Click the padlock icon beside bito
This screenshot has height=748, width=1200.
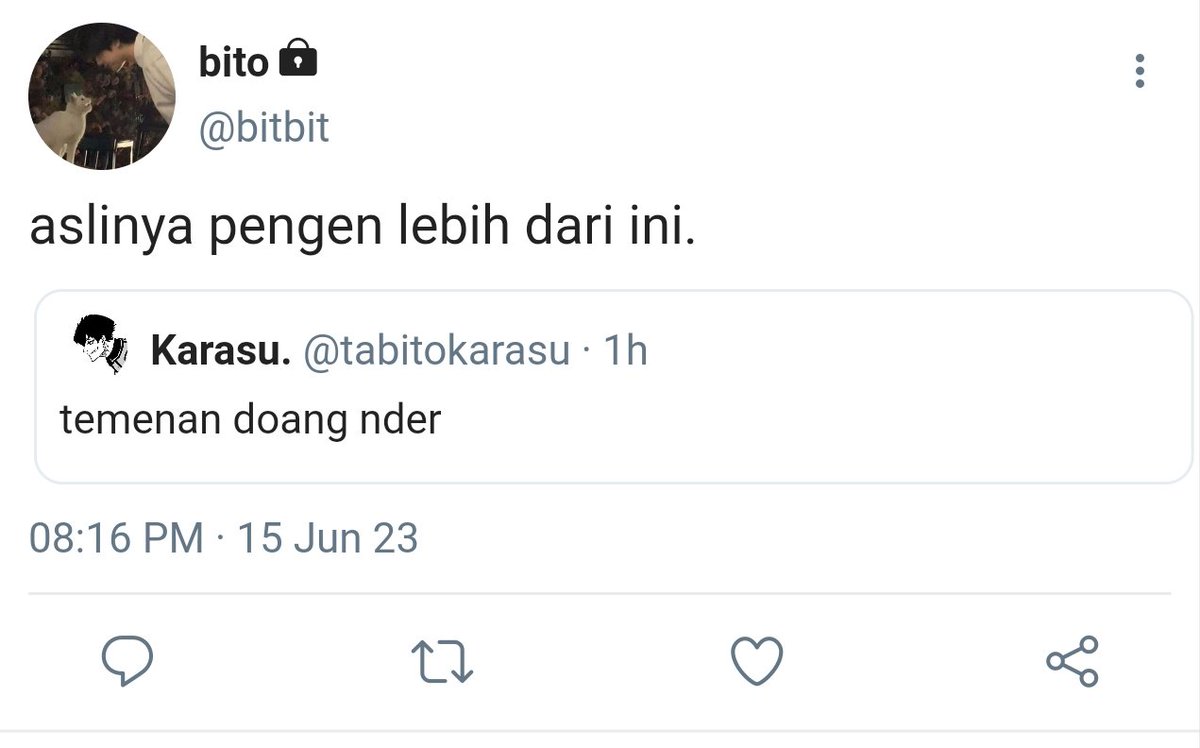(296, 61)
